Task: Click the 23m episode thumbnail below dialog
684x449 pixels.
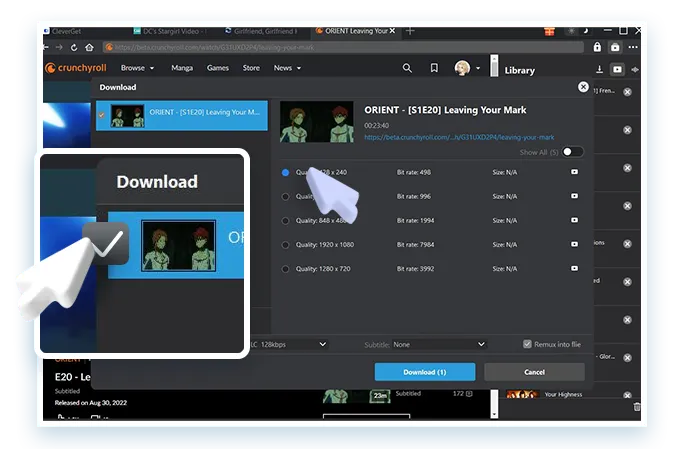Action: click(x=357, y=396)
